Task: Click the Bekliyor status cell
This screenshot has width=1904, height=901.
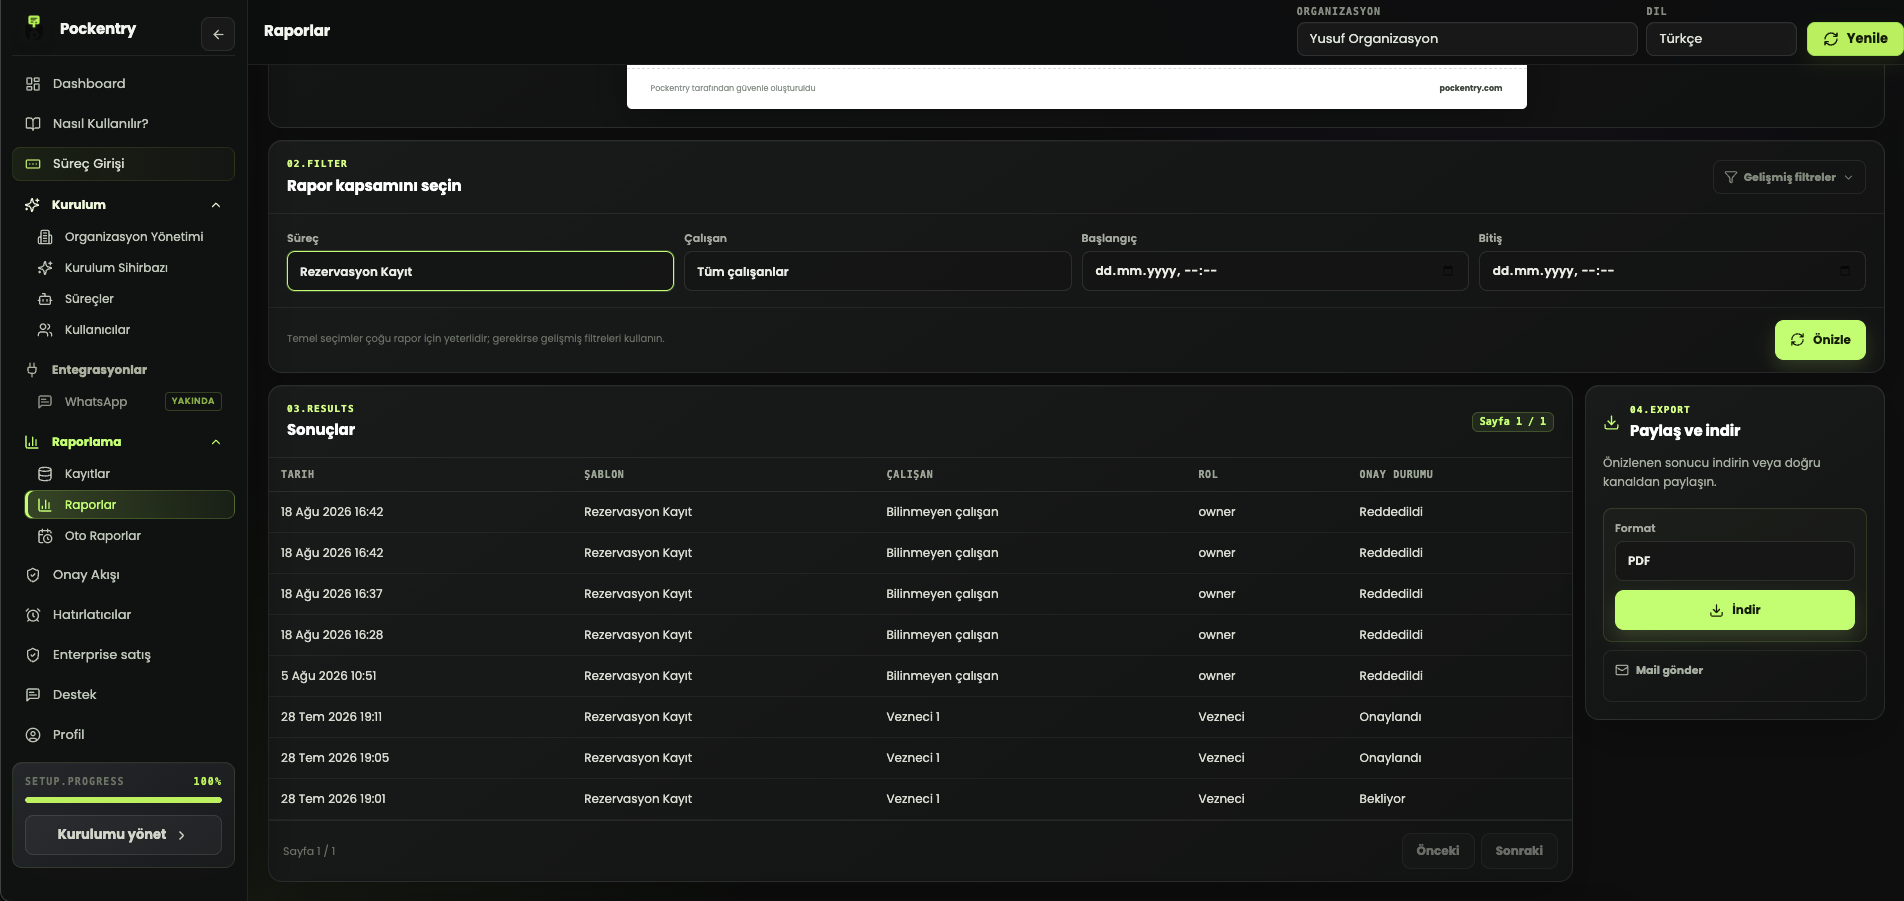Action: 1382,799
